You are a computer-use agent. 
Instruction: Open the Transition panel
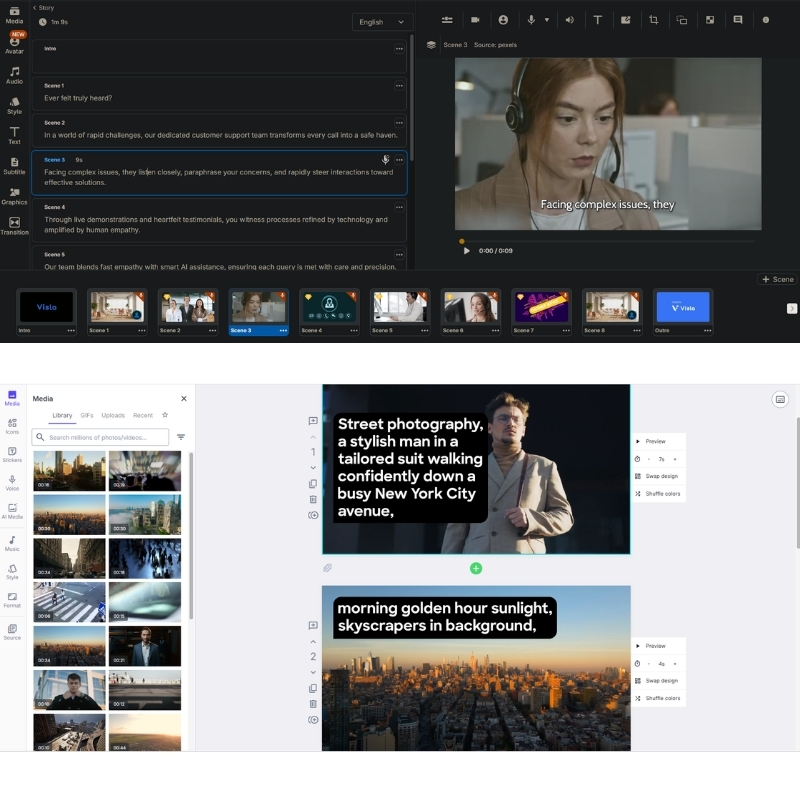13,224
